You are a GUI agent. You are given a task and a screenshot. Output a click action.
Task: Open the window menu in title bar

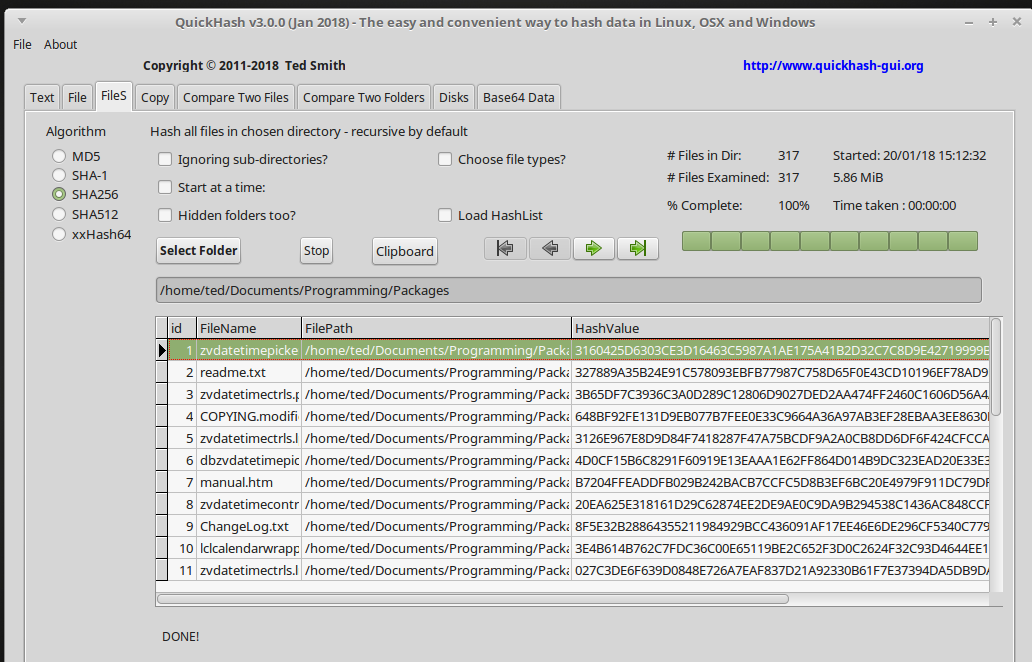tap(22, 22)
